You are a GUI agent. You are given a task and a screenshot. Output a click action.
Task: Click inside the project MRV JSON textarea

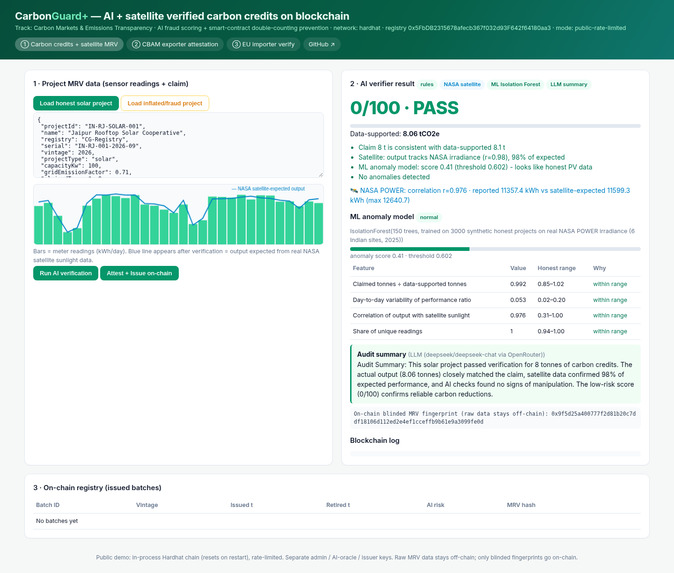coord(178,145)
